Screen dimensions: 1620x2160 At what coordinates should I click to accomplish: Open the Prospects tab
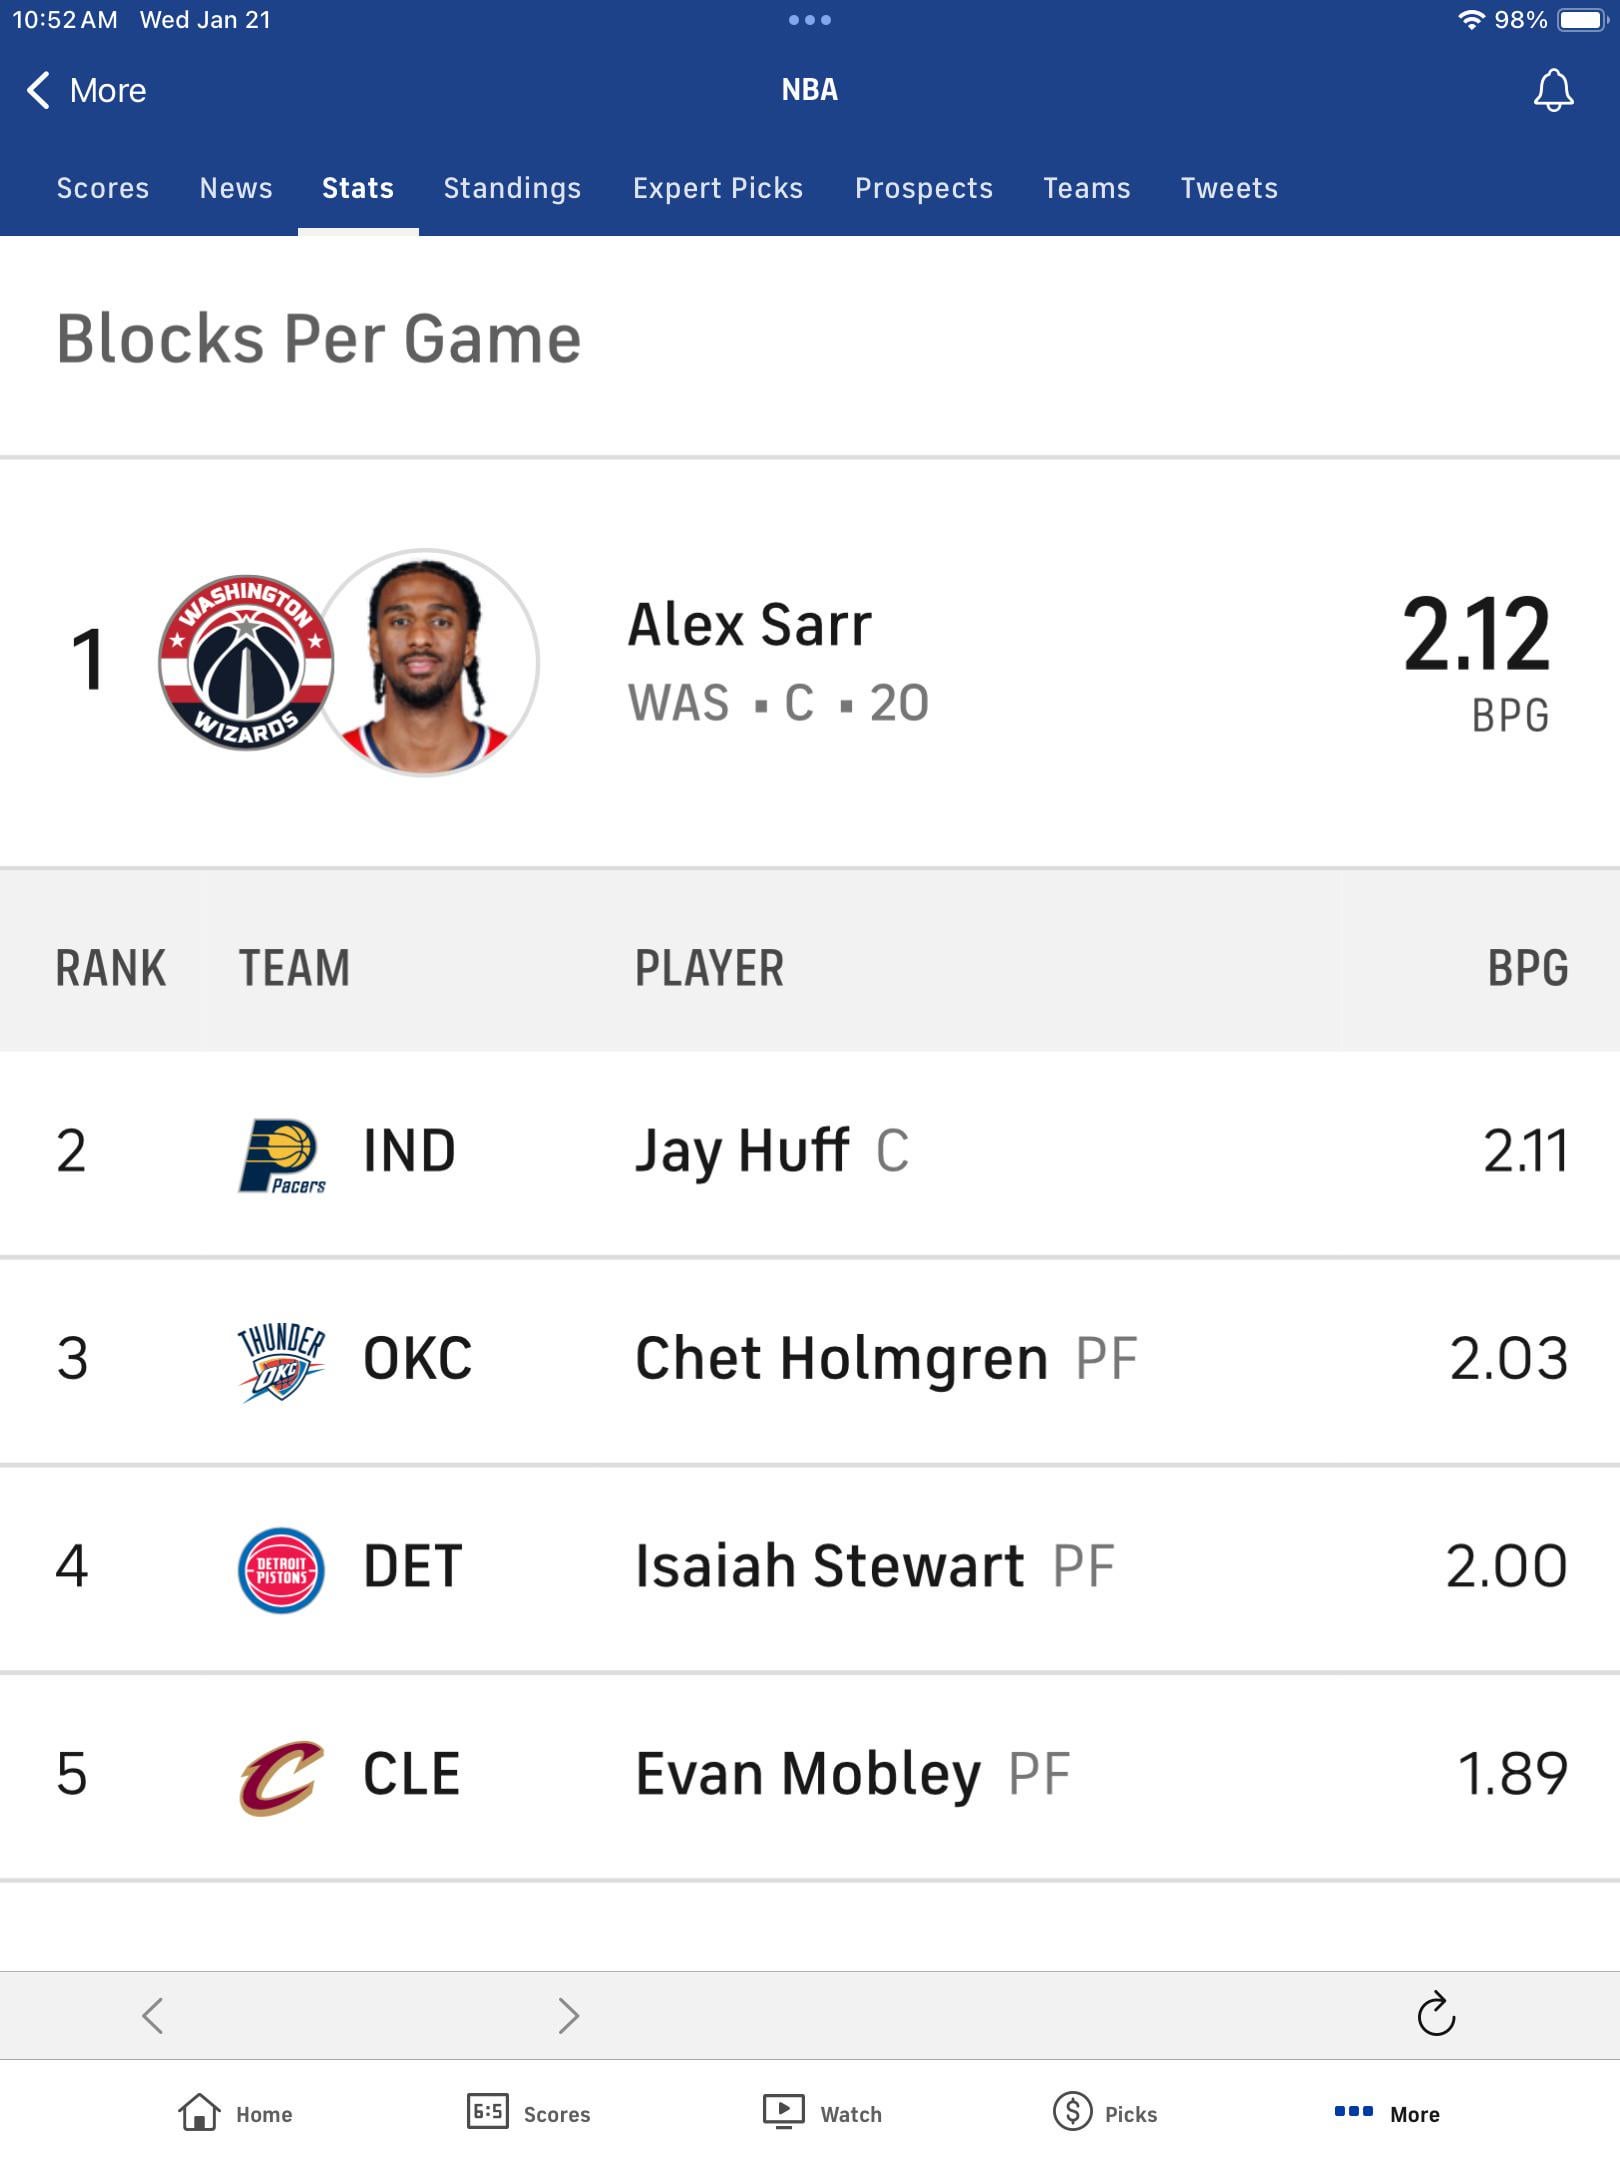click(x=924, y=188)
